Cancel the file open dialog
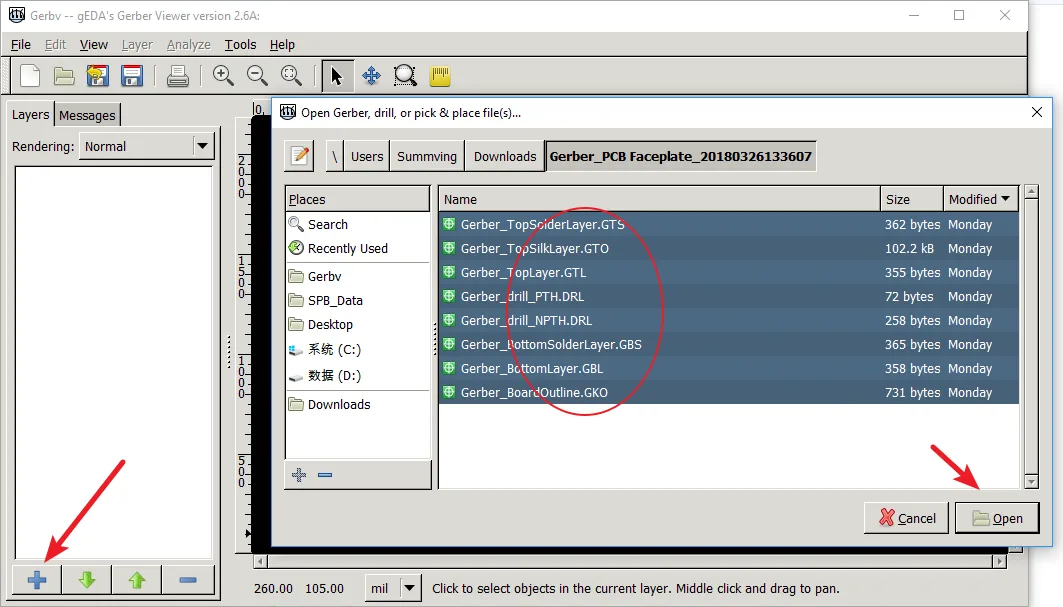 pyautogui.click(x=906, y=518)
